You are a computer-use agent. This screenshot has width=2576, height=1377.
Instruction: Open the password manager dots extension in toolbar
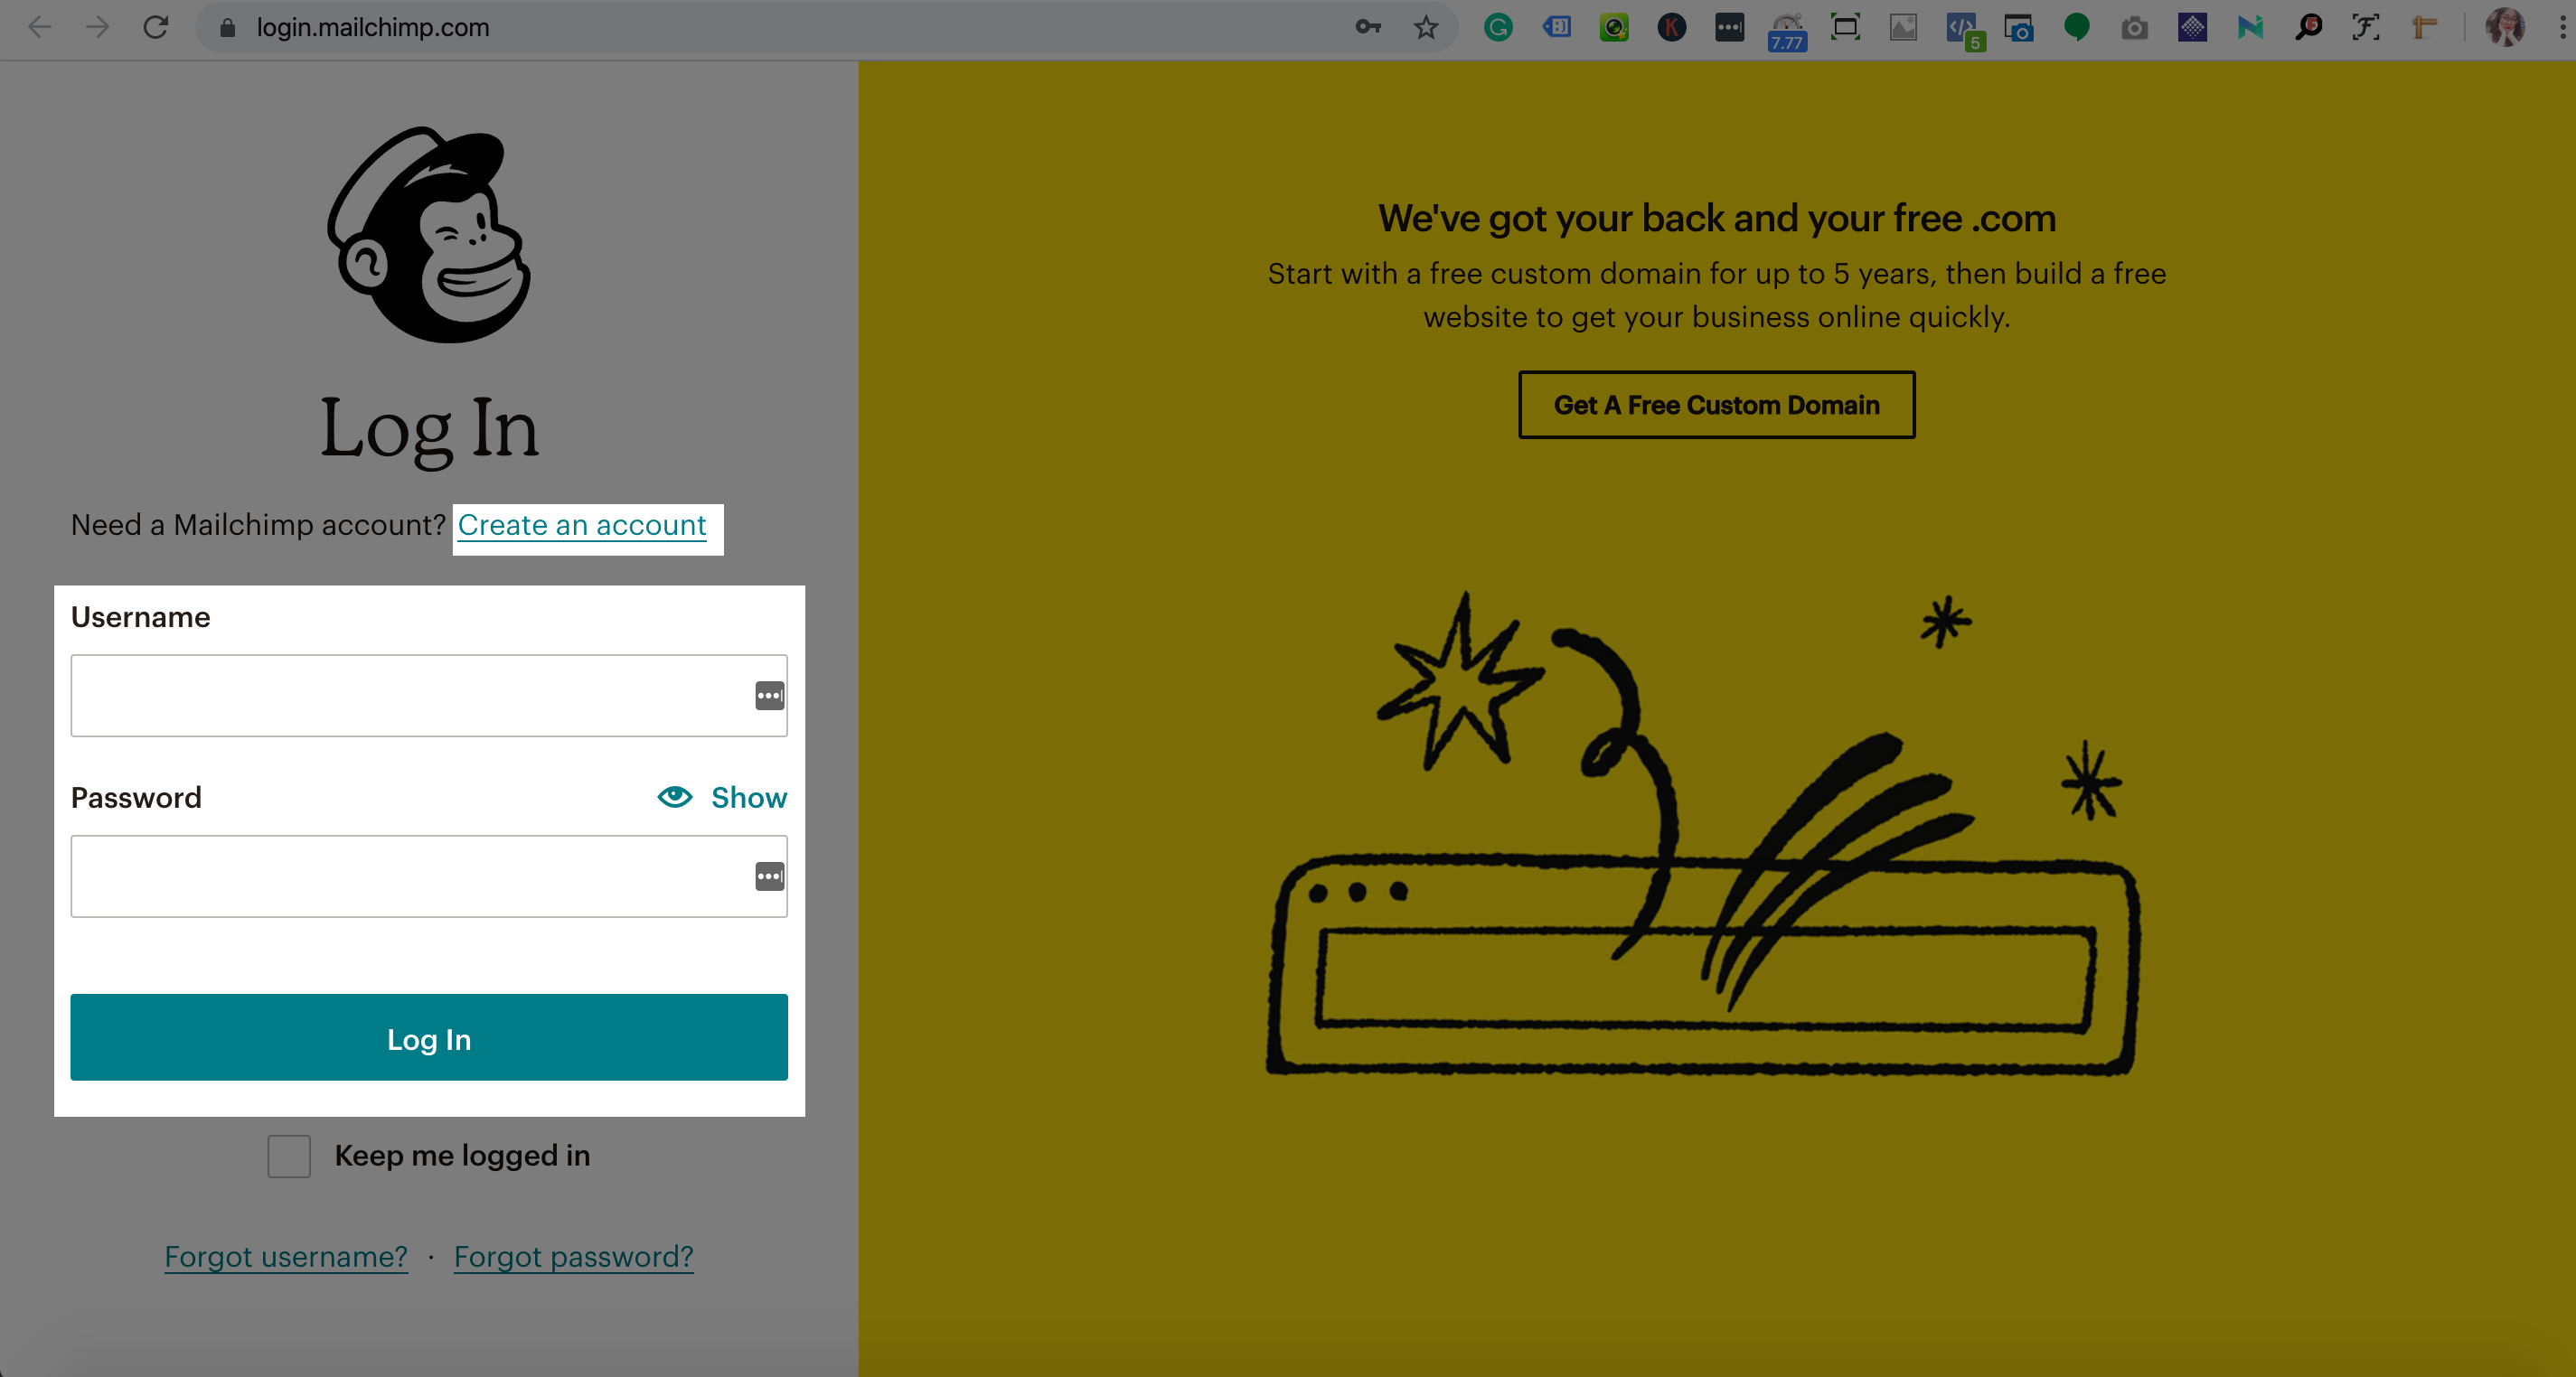[1729, 27]
